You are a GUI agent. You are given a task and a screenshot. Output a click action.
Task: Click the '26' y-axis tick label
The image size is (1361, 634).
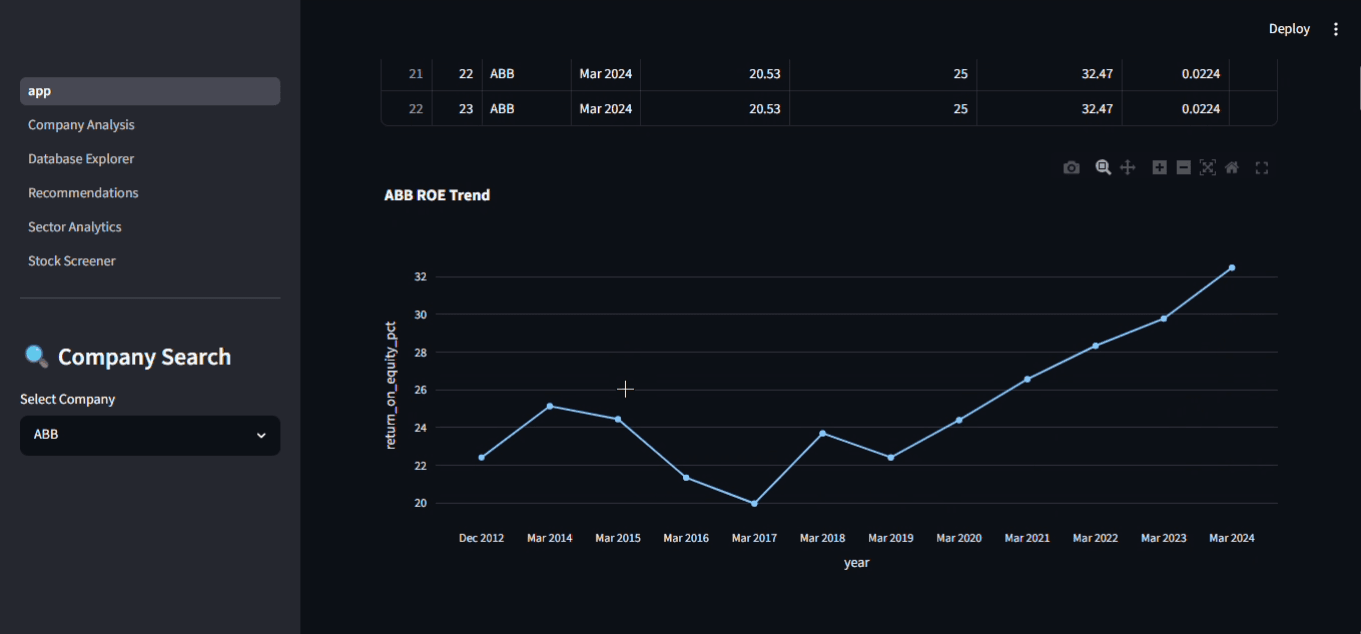pos(420,390)
